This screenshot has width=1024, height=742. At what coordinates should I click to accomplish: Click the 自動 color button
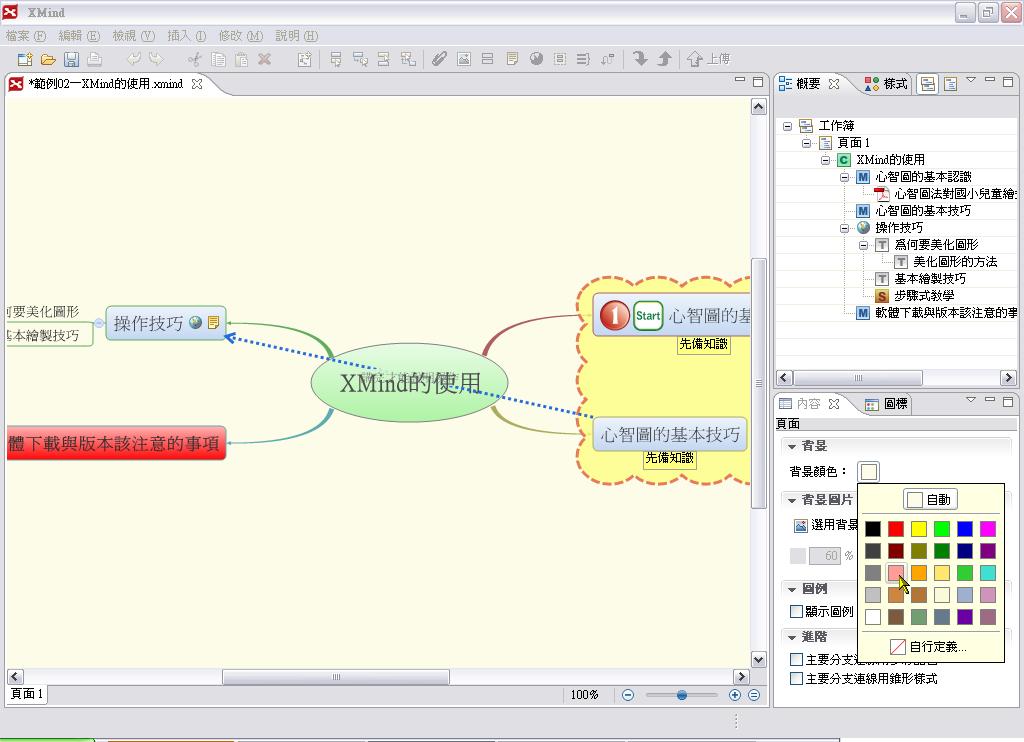[x=930, y=500]
